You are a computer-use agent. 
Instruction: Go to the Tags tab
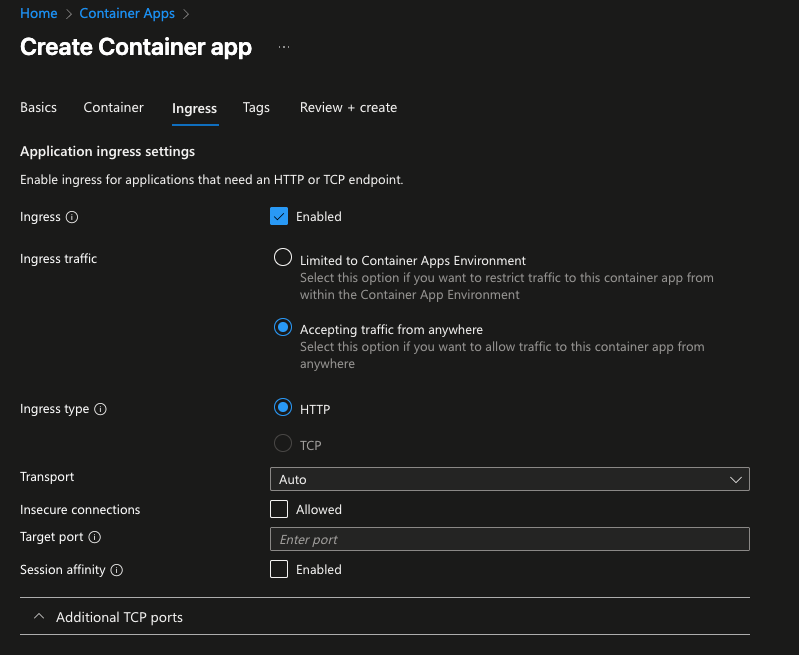(x=256, y=107)
